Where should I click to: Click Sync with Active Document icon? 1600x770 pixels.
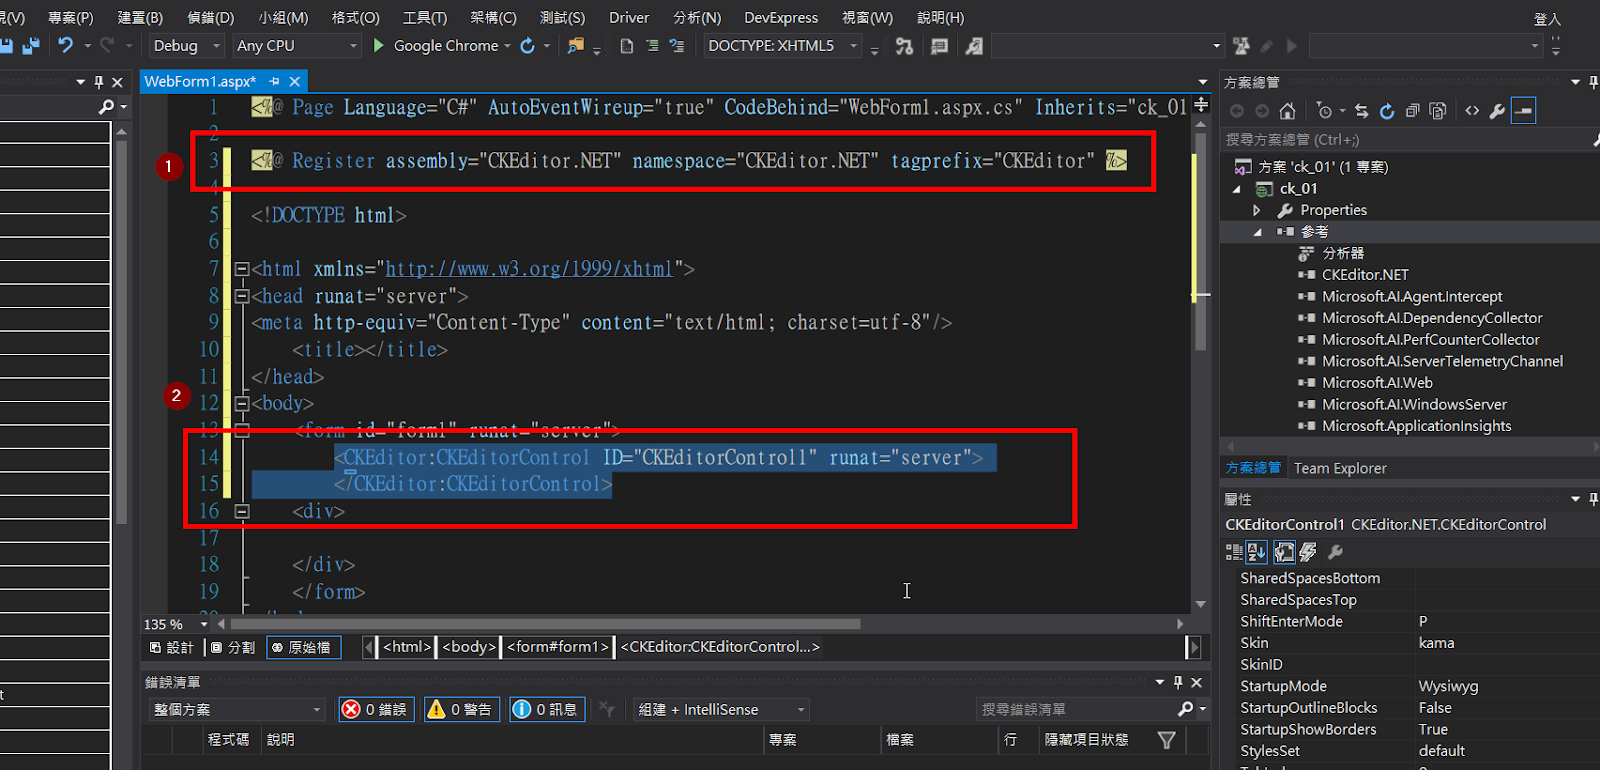click(1362, 111)
